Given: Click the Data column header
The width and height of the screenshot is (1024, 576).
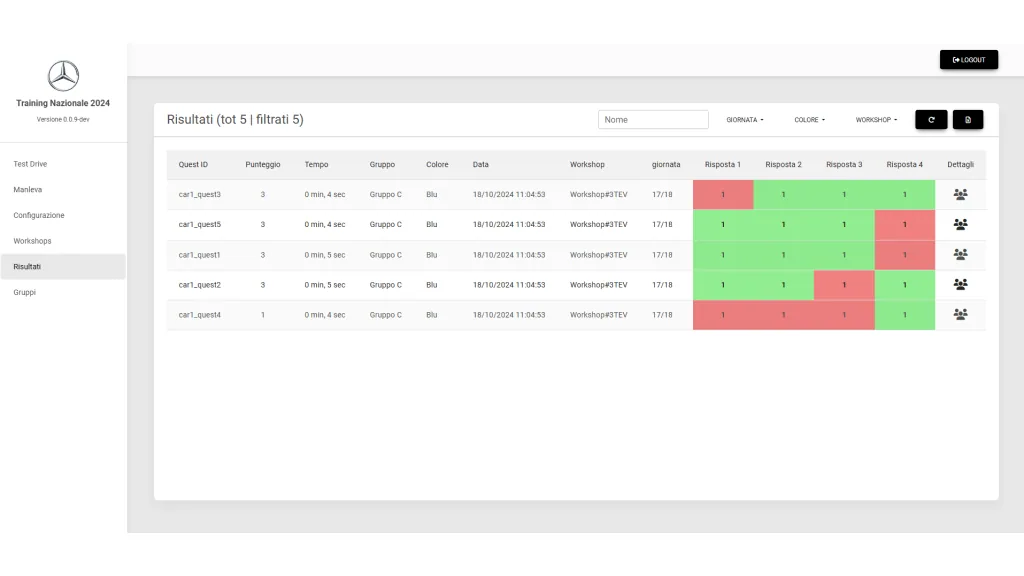Looking at the screenshot, I should pos(481,165).
